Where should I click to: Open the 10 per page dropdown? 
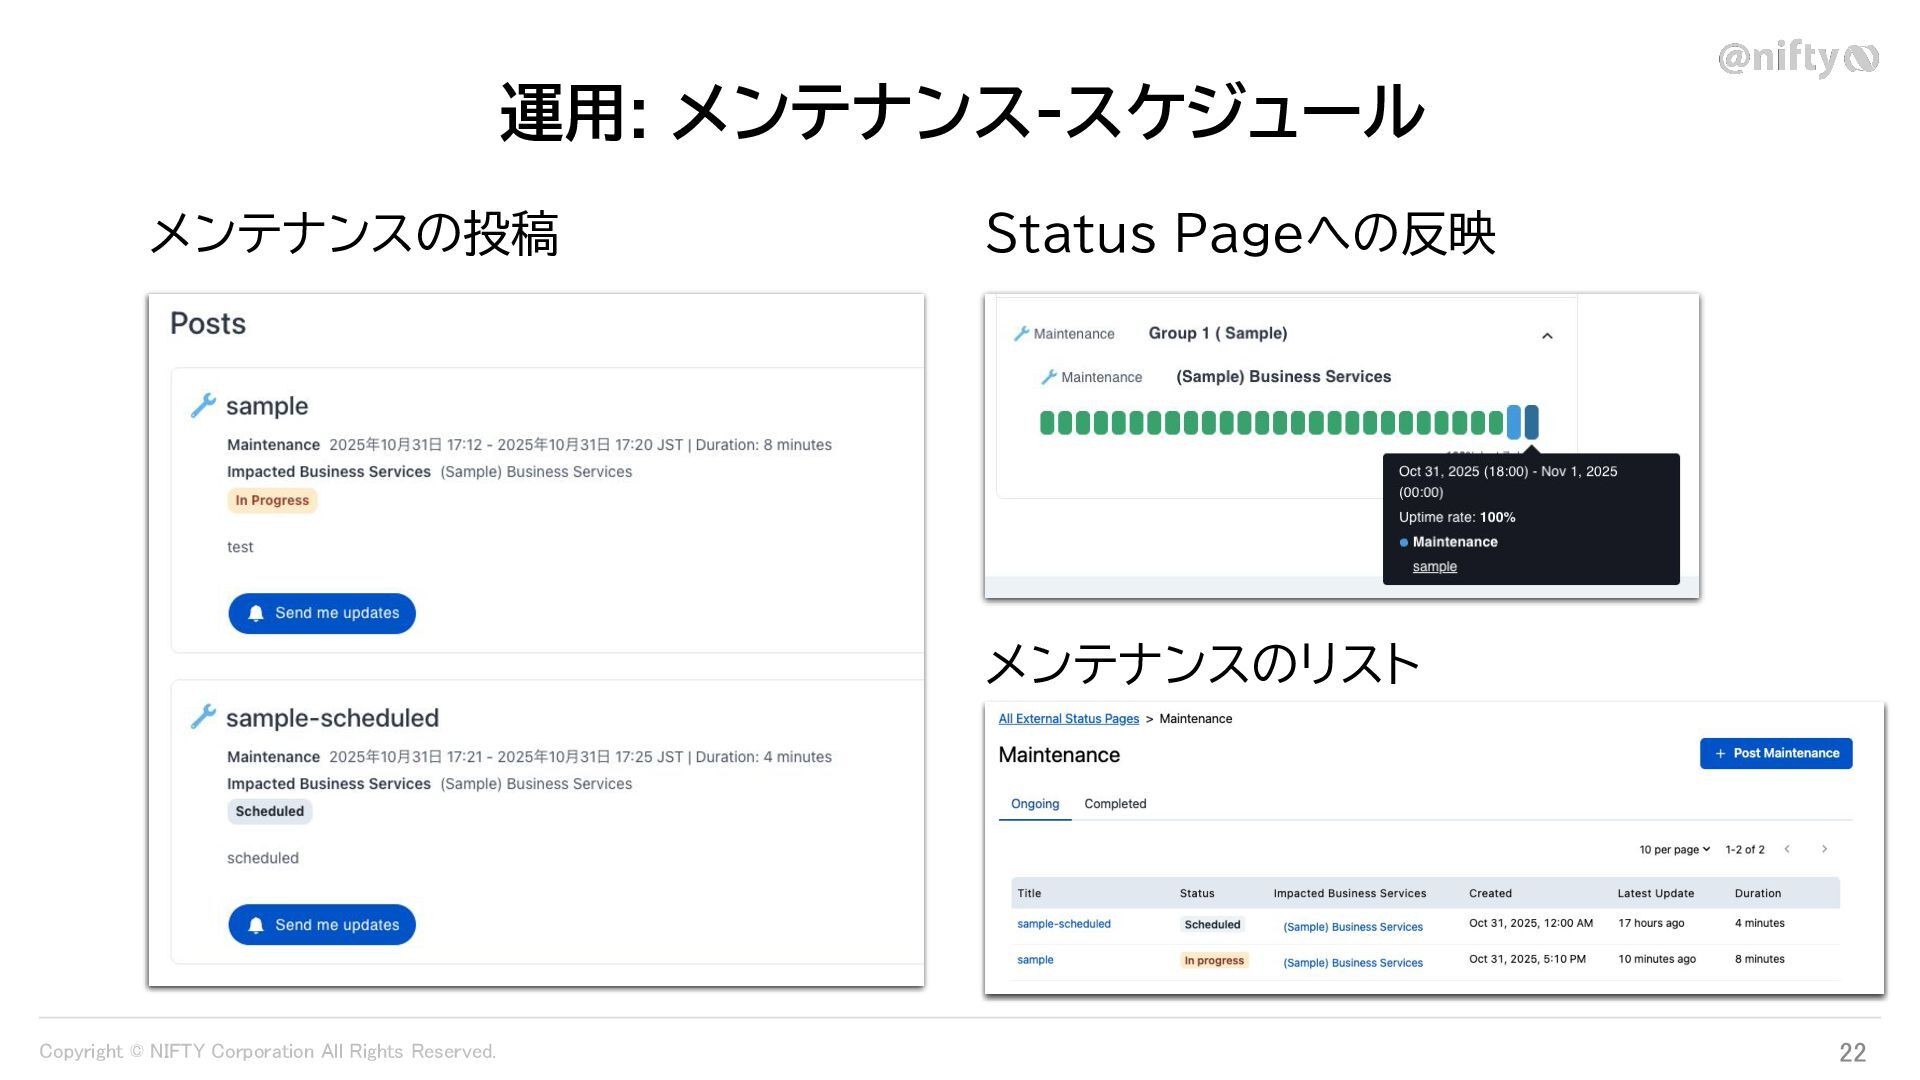click(1674, 850)
